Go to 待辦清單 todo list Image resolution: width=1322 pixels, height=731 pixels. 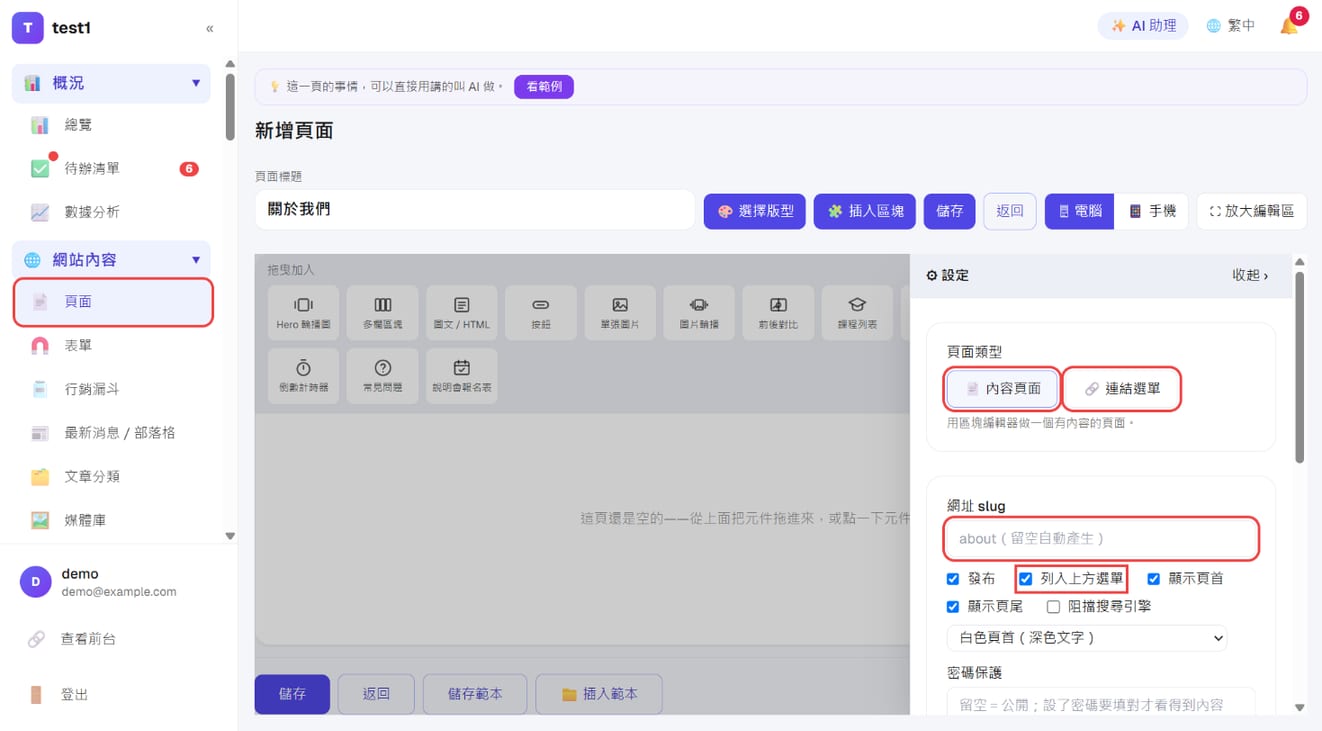point(112,169)
